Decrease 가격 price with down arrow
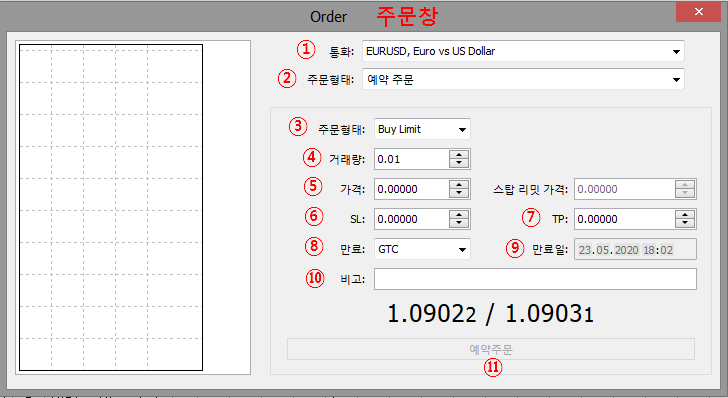 point(459,193)
